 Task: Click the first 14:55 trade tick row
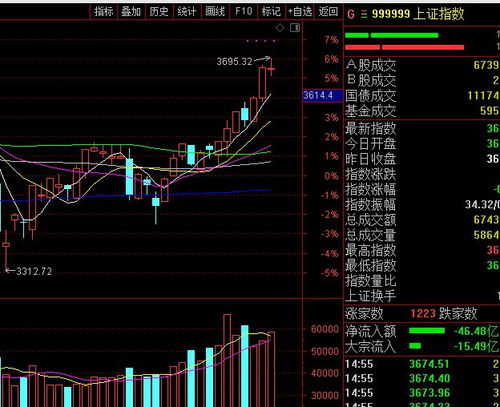point(422,364)
